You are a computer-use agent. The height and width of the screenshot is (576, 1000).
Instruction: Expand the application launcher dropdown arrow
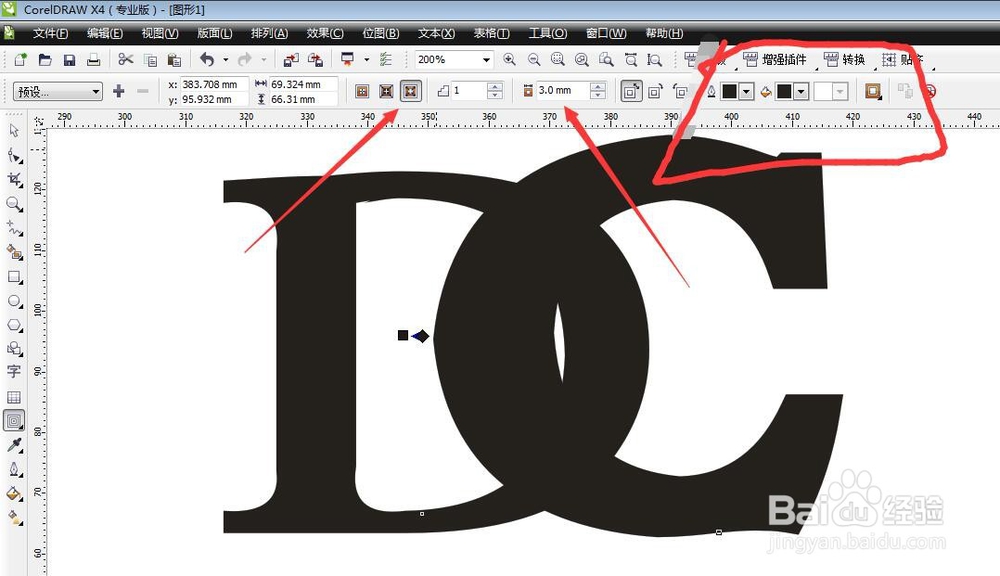(367, 60)
